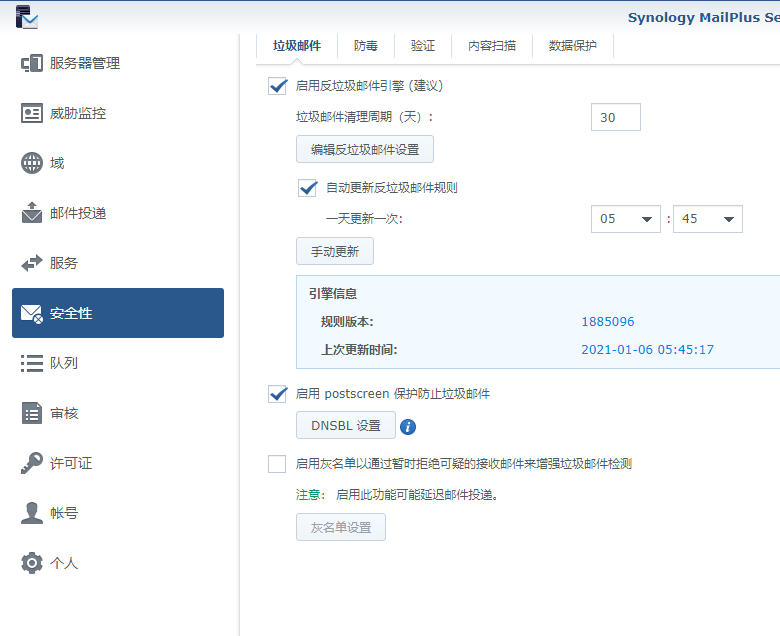Open 服务 arrows icon
Image resolution: width=780 pixels, height=636 pixels.
(x=32, y=263)
